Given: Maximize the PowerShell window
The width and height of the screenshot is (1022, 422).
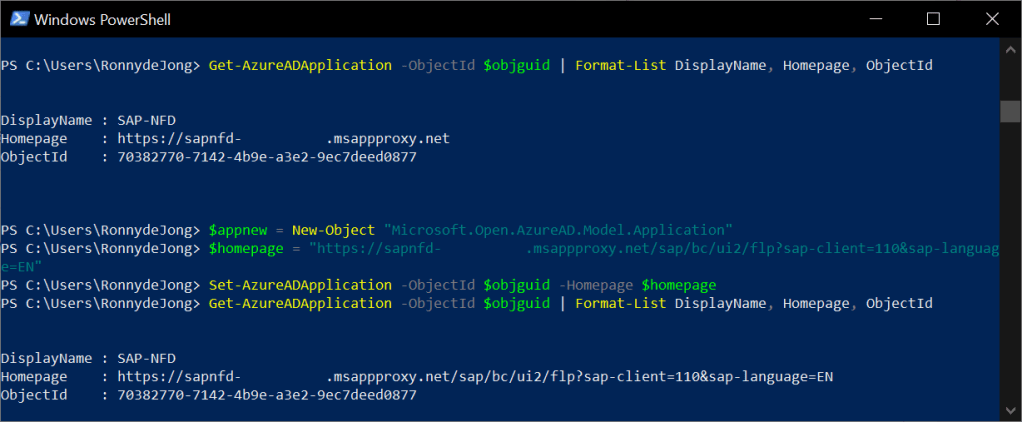Looking at the screenshot, I should (933, 19).
